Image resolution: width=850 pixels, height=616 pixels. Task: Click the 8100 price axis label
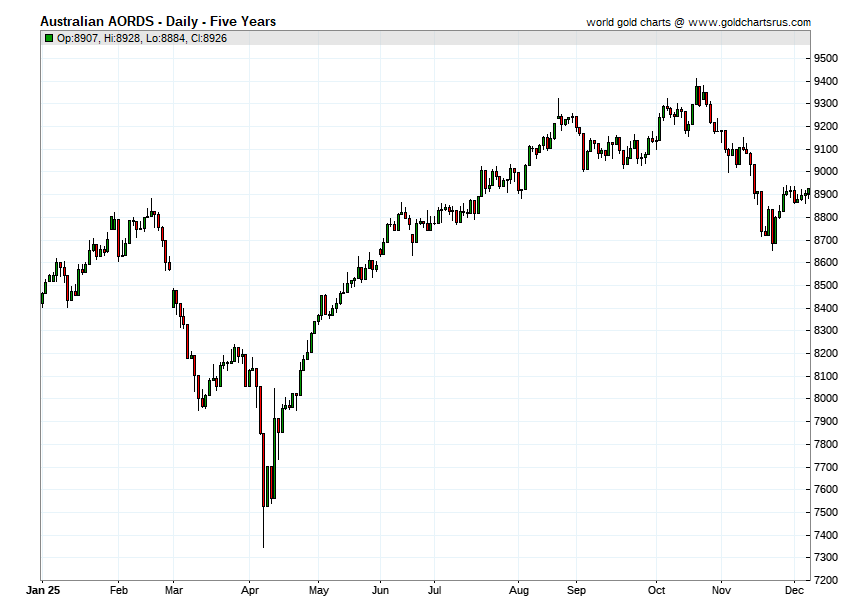click(826, 376)
